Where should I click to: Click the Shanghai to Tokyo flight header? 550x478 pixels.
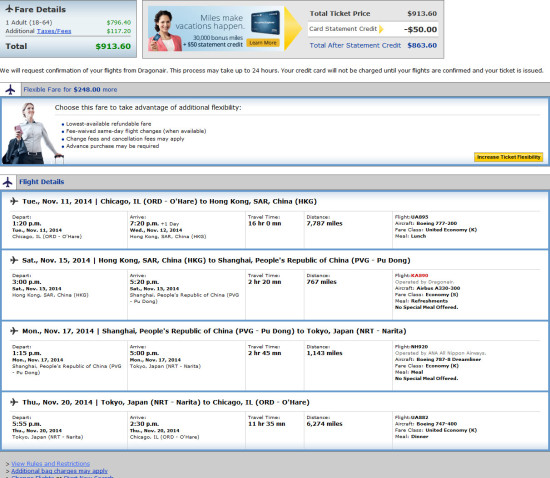click(x=214, y=331)
